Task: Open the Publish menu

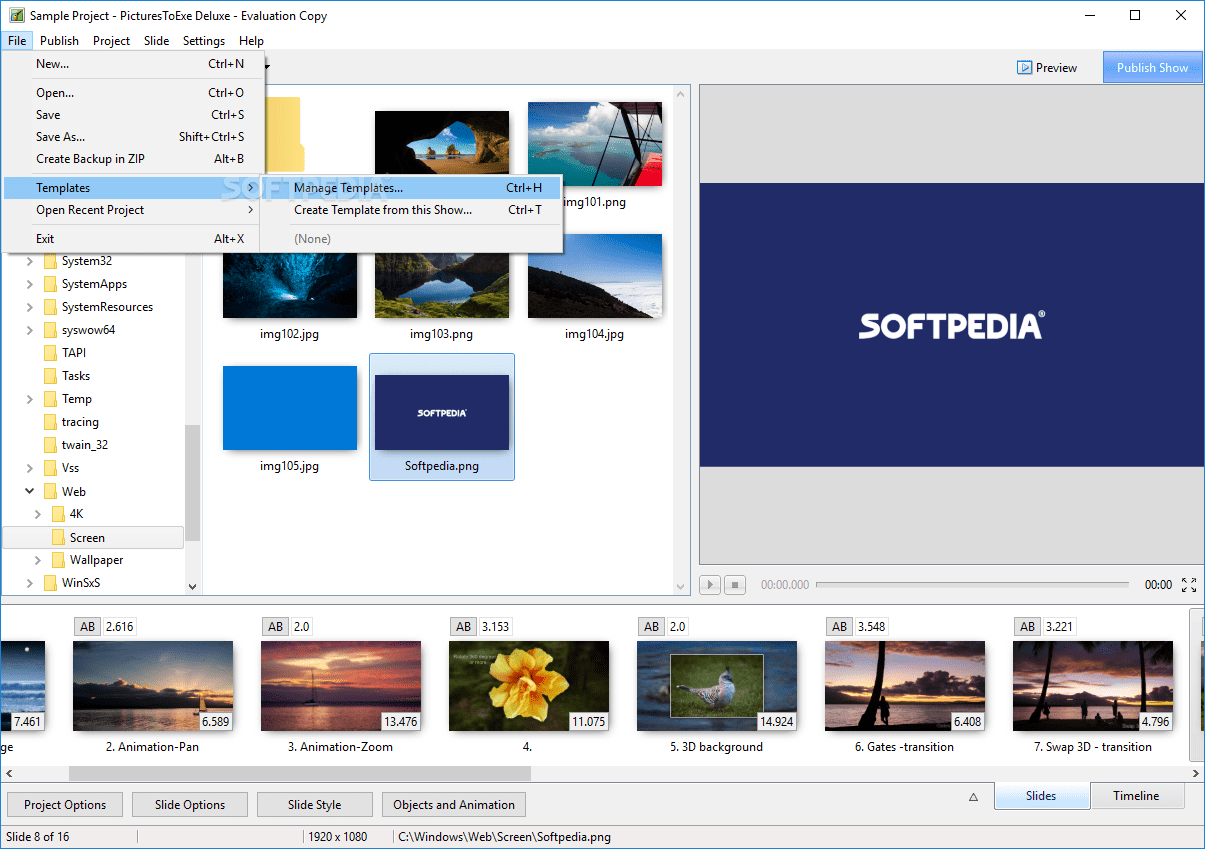Action: pyautogui.click(x=59, y=41)
